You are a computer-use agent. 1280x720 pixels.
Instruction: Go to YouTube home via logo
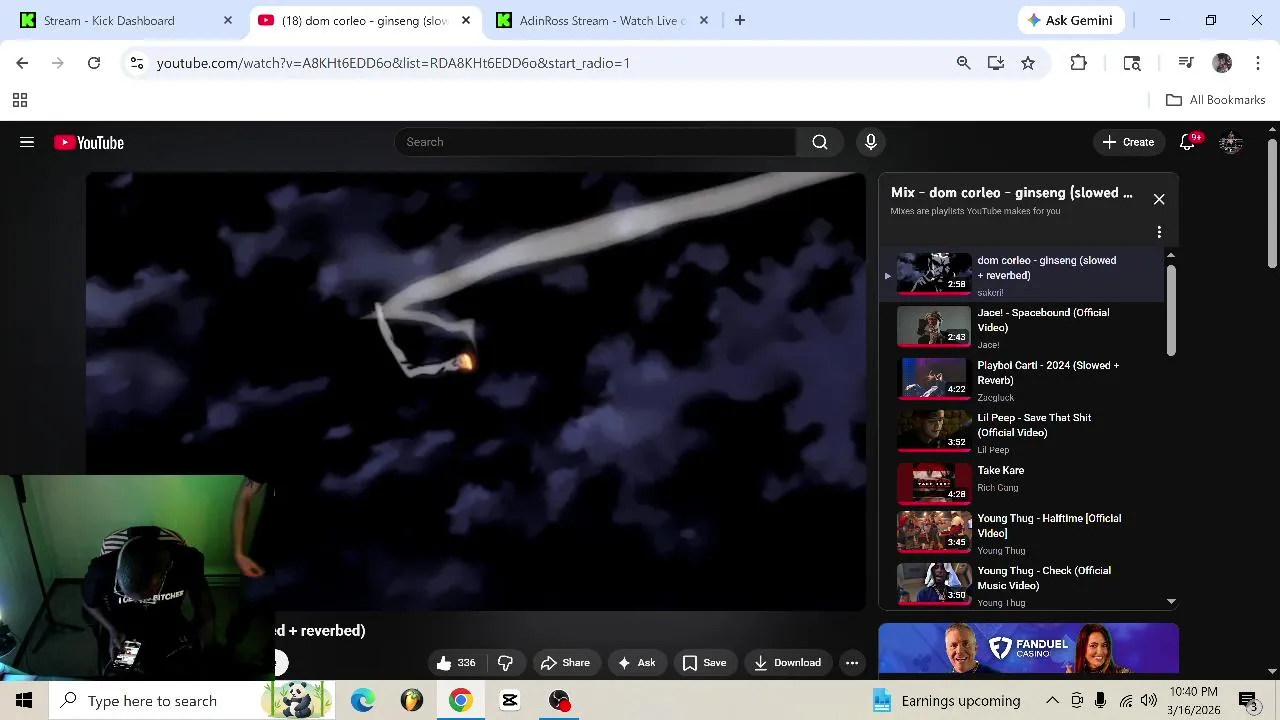coord(89,143)
